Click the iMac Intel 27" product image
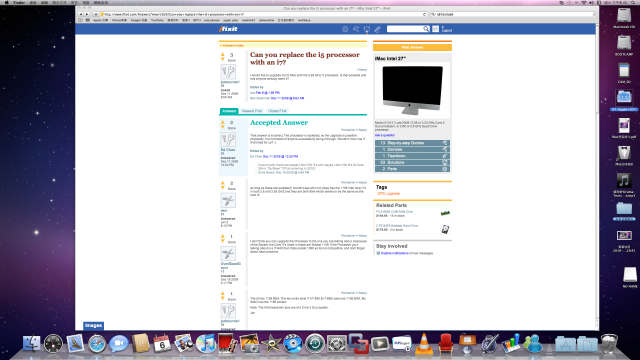The image size is (640, 360). tap(412, 90)
